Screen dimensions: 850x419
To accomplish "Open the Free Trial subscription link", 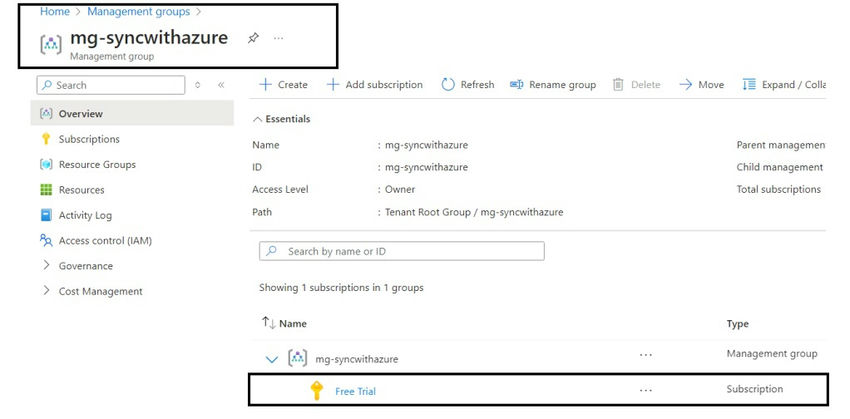I will pos(355,391).
